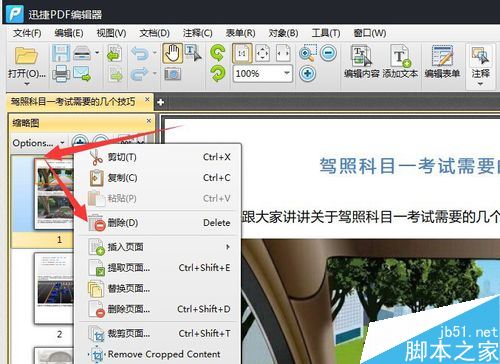Click the Zoom Out minus button

click(328, 53)
